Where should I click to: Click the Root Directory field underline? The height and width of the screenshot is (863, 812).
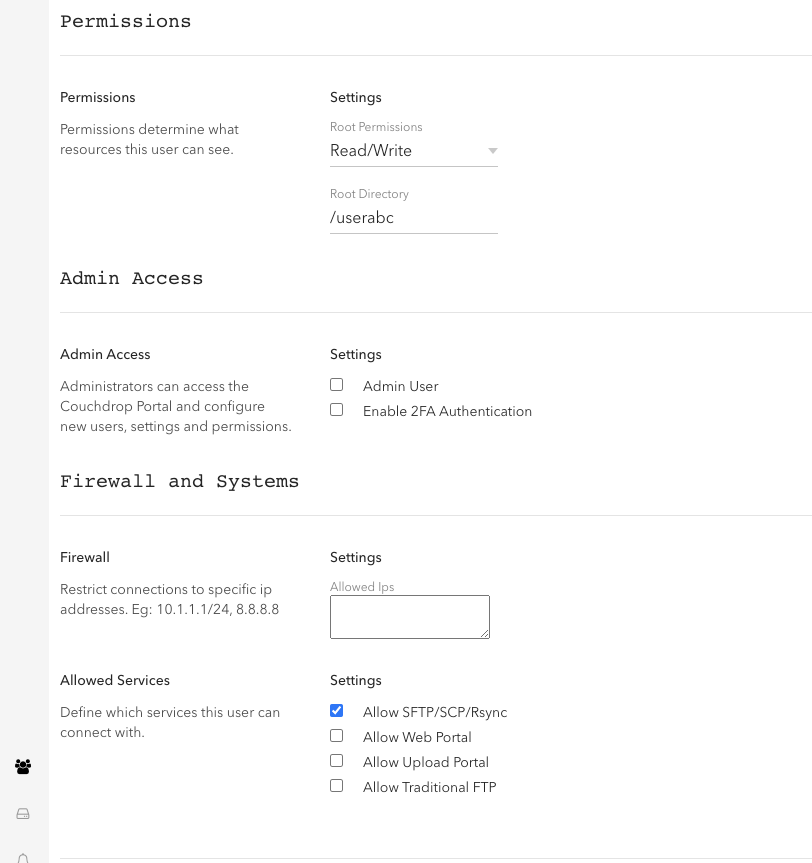(414, 231)
